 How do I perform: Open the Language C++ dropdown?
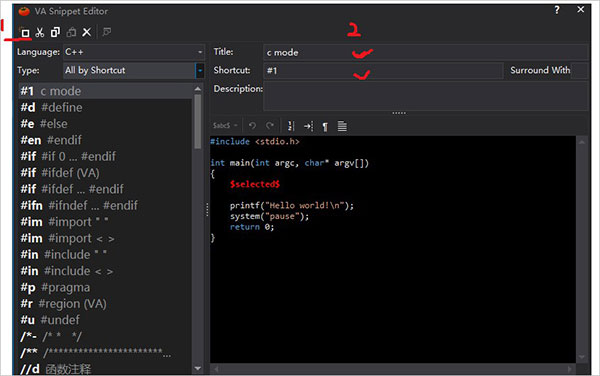134,52
